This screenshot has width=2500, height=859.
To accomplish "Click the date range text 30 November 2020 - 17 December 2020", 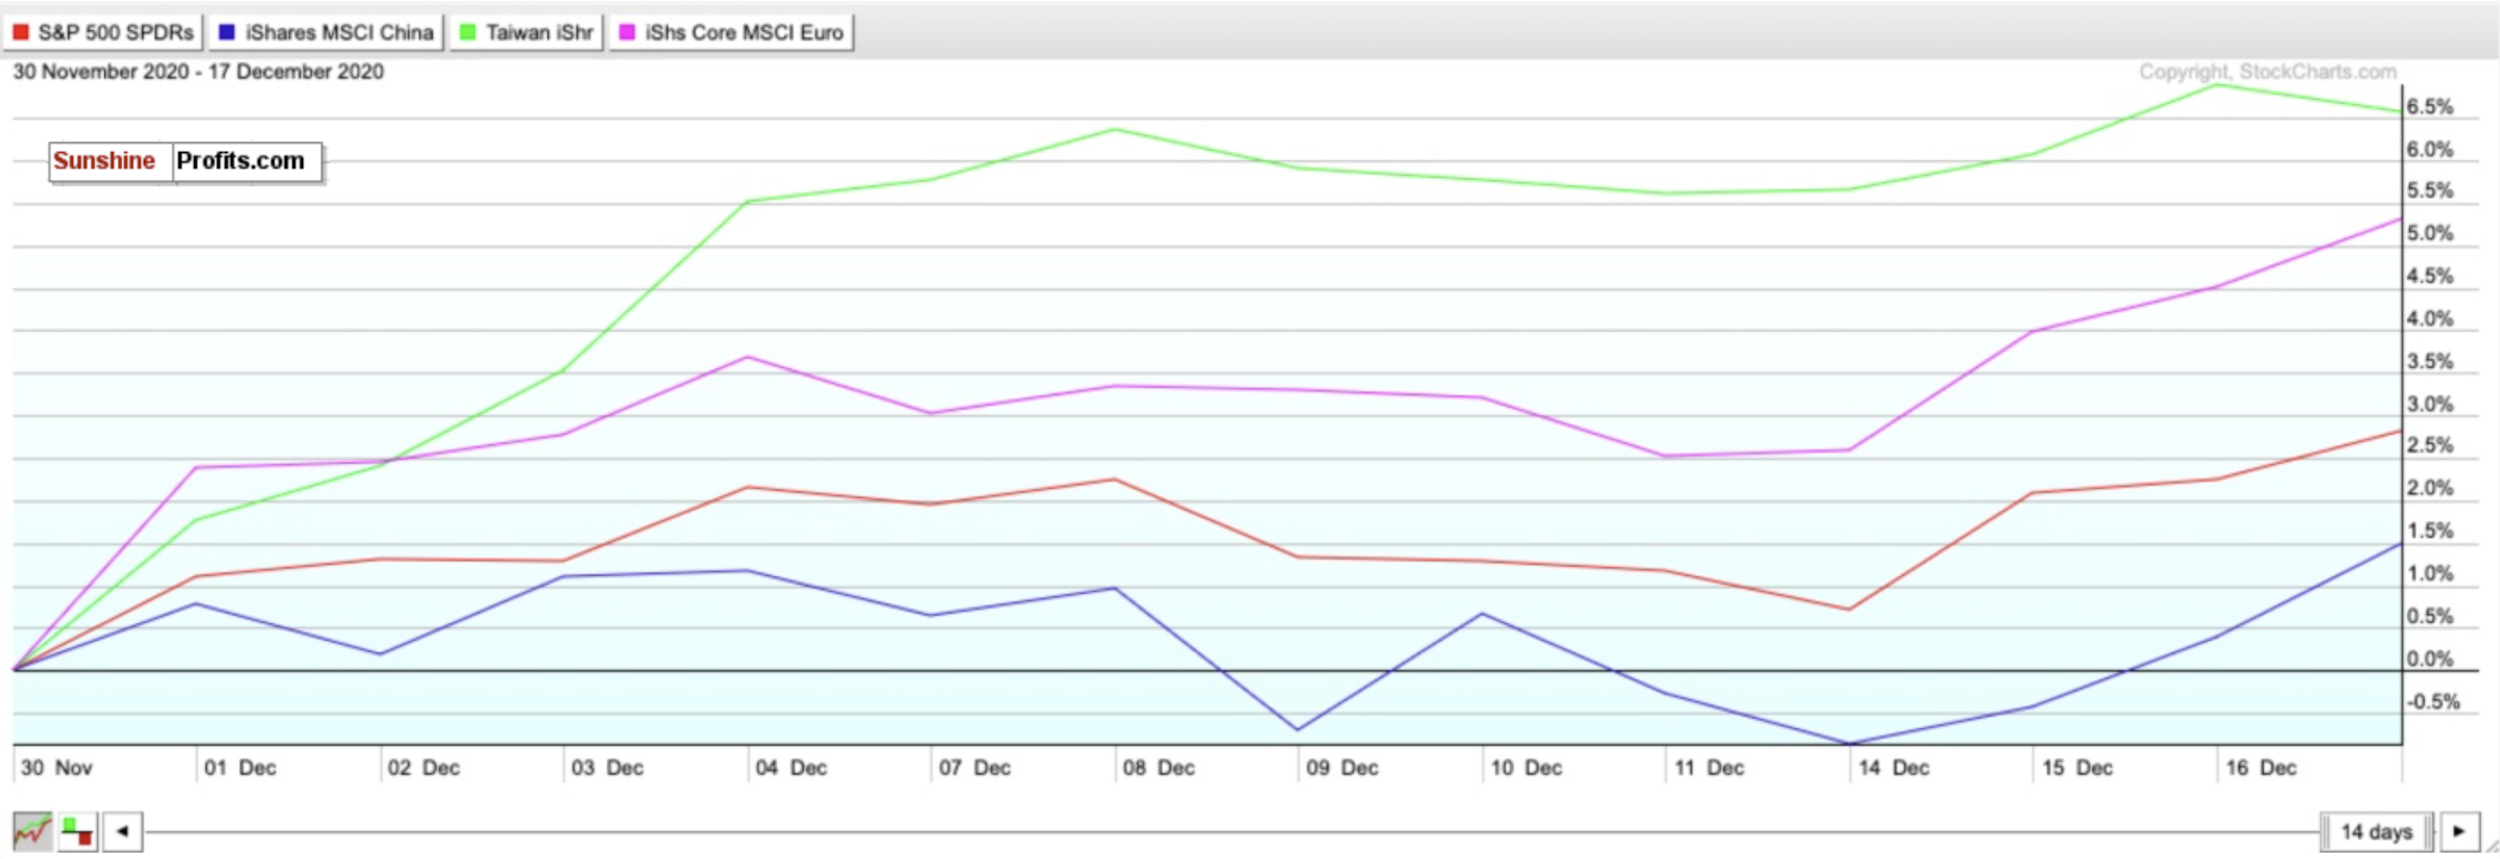I will click(x=198, y=72).
